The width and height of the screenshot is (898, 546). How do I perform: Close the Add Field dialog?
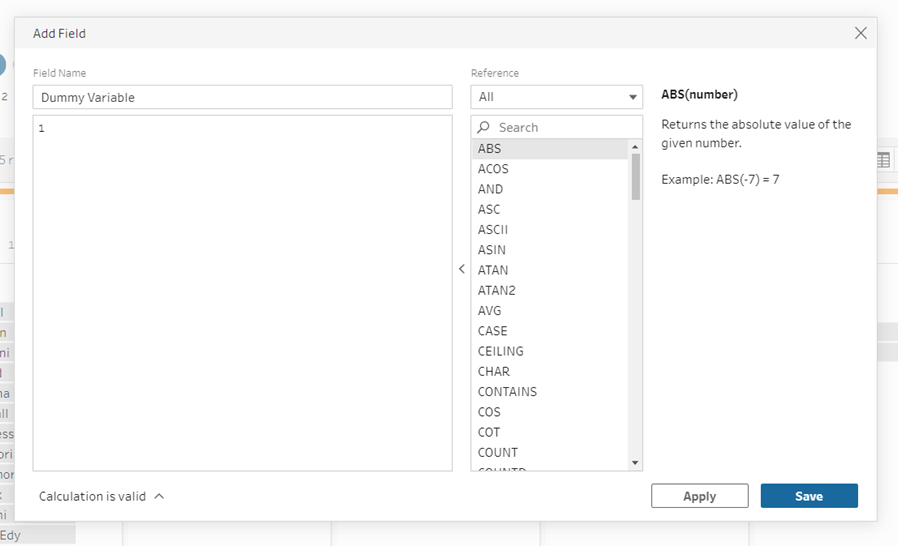pyautogui.click(x=860, y=33)
